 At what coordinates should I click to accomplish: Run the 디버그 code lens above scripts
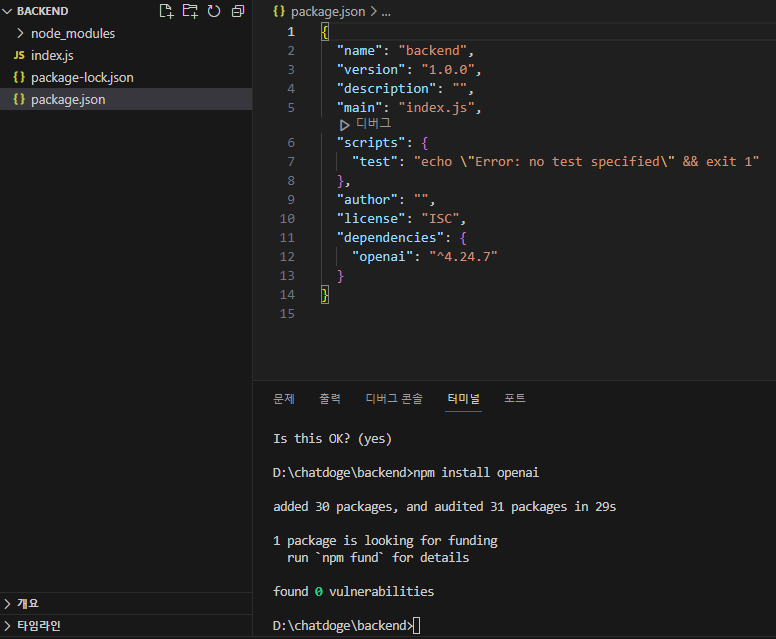coord(374,124)
